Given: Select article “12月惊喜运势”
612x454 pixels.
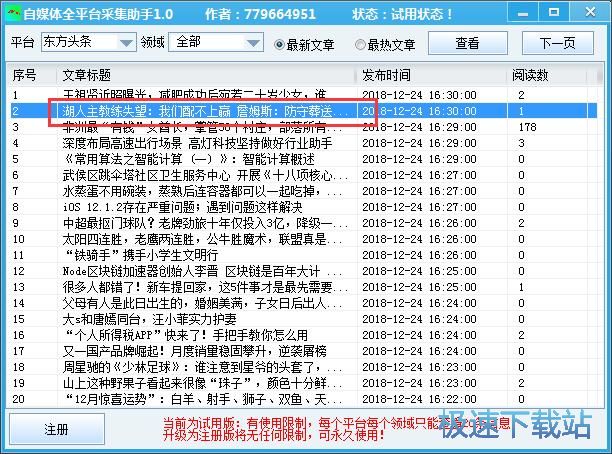Looking at the screenshot, I should [x=202, y=399].
